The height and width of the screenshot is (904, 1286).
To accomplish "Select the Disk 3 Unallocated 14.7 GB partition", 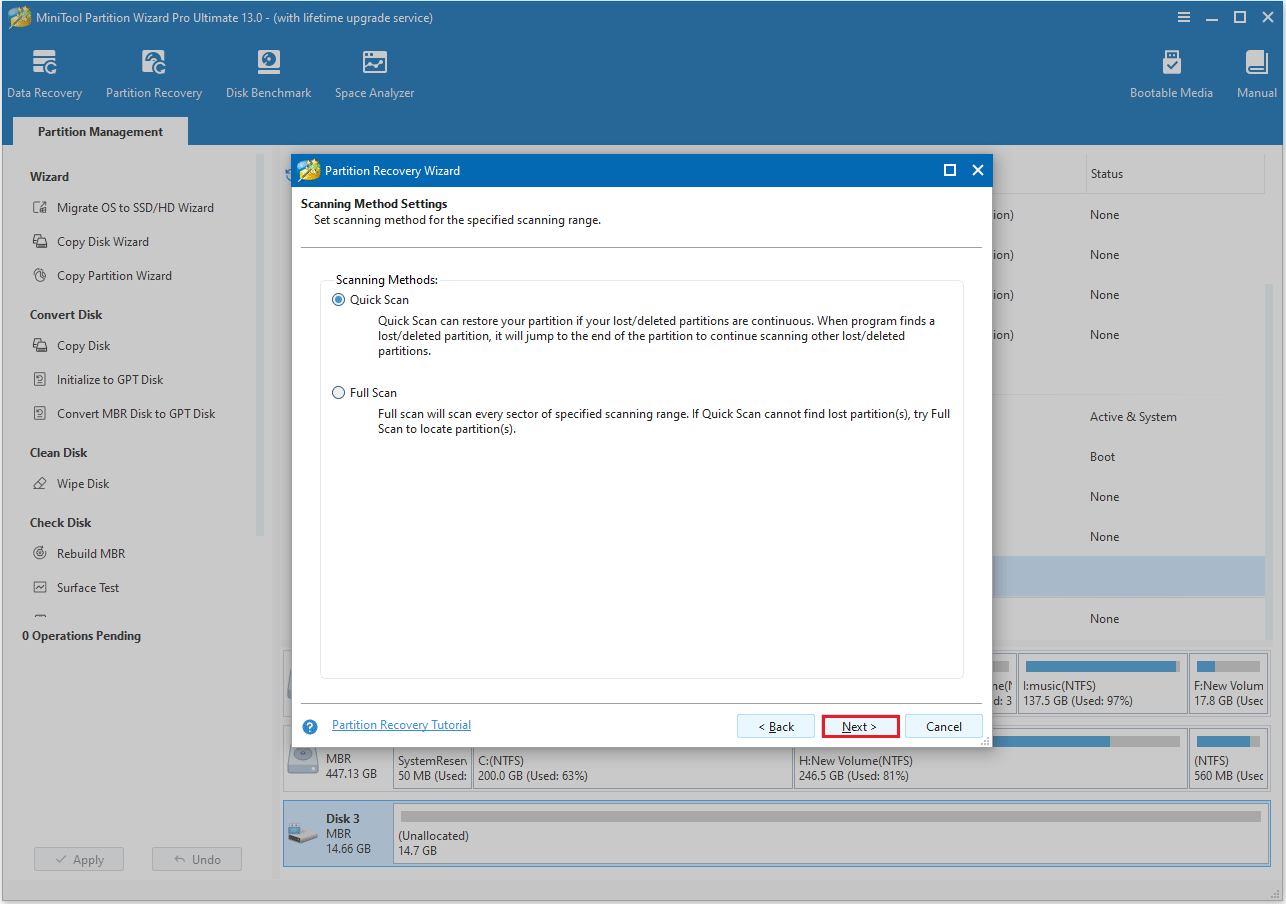I will point(830,832).
